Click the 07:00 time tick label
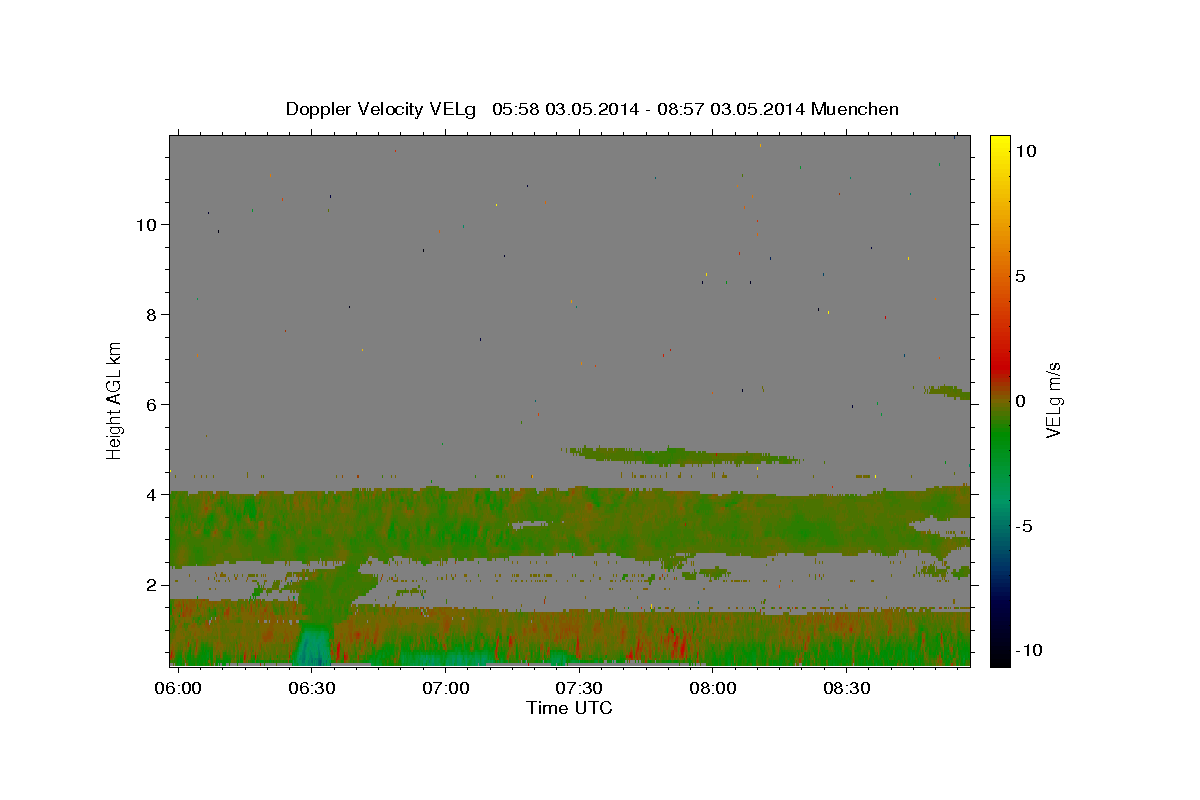This screenshot has height=800, width=1200. [446, 689]
